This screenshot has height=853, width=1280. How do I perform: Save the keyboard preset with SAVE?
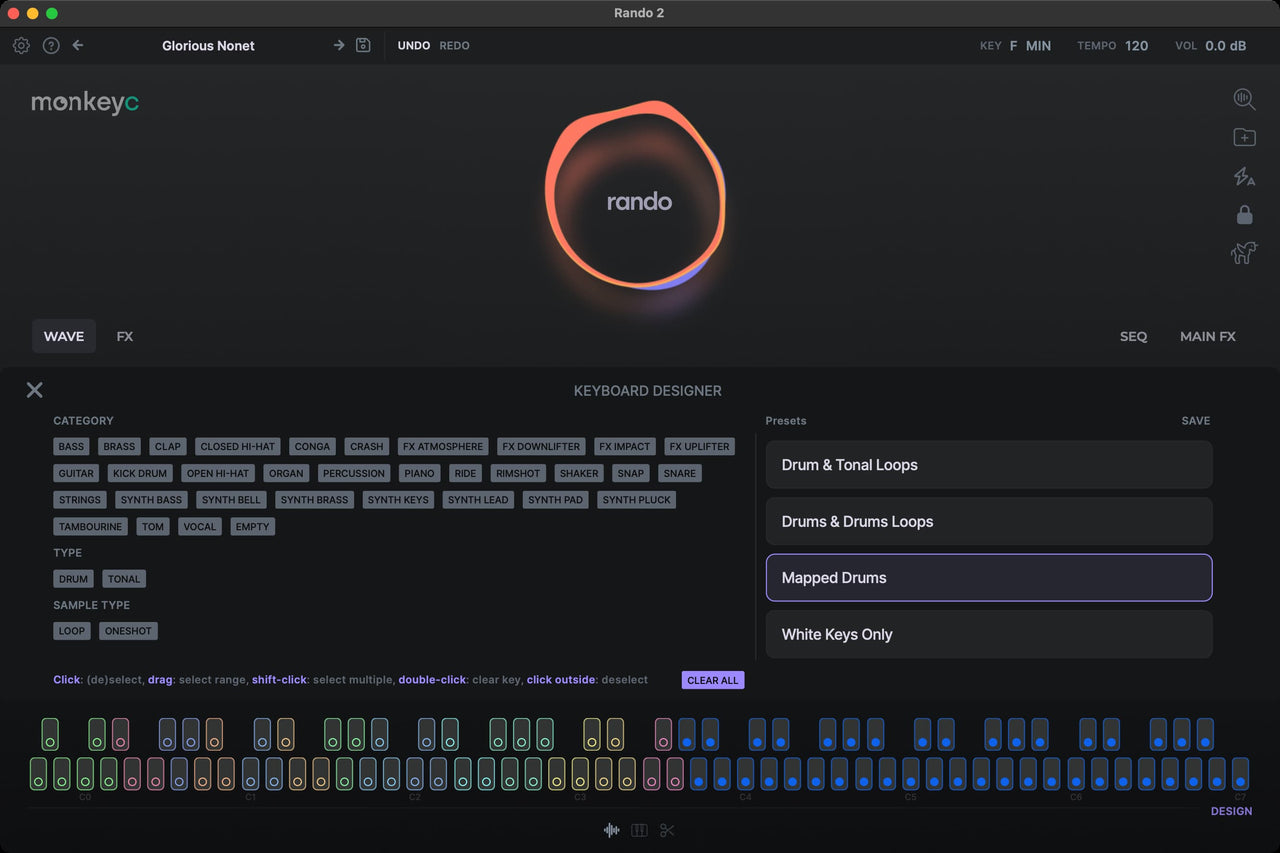pos(1196,421)
